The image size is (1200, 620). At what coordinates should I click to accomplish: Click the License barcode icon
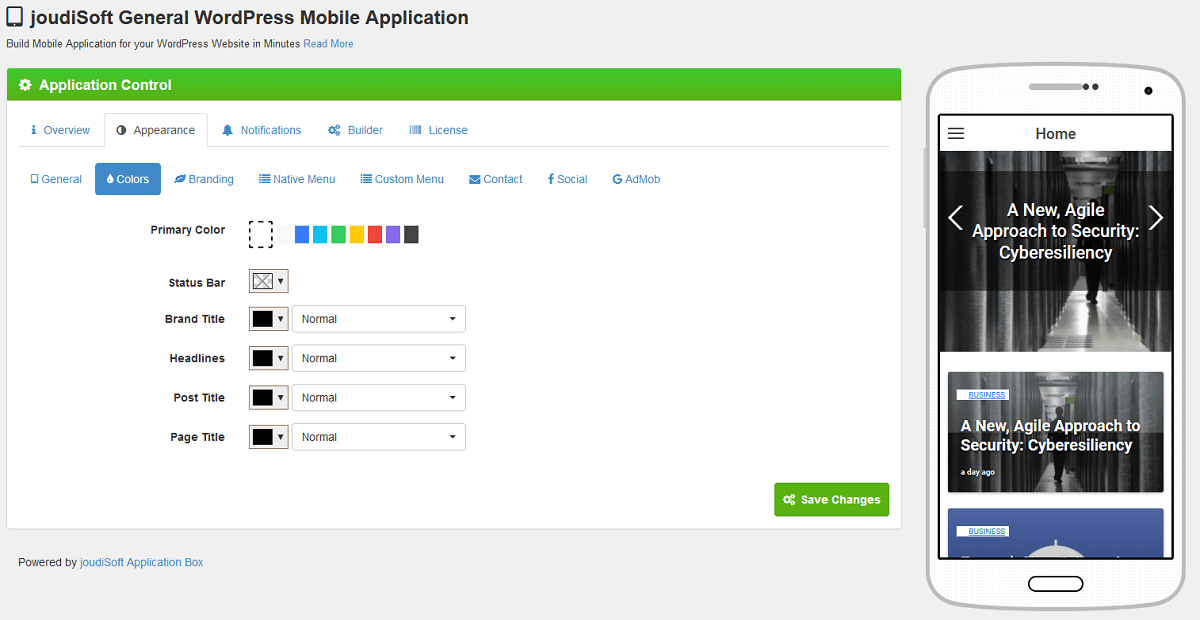click(x=415, y=130)
